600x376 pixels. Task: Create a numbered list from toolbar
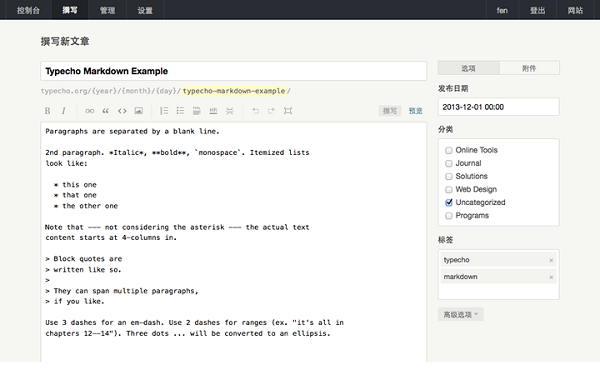point(164,111)
